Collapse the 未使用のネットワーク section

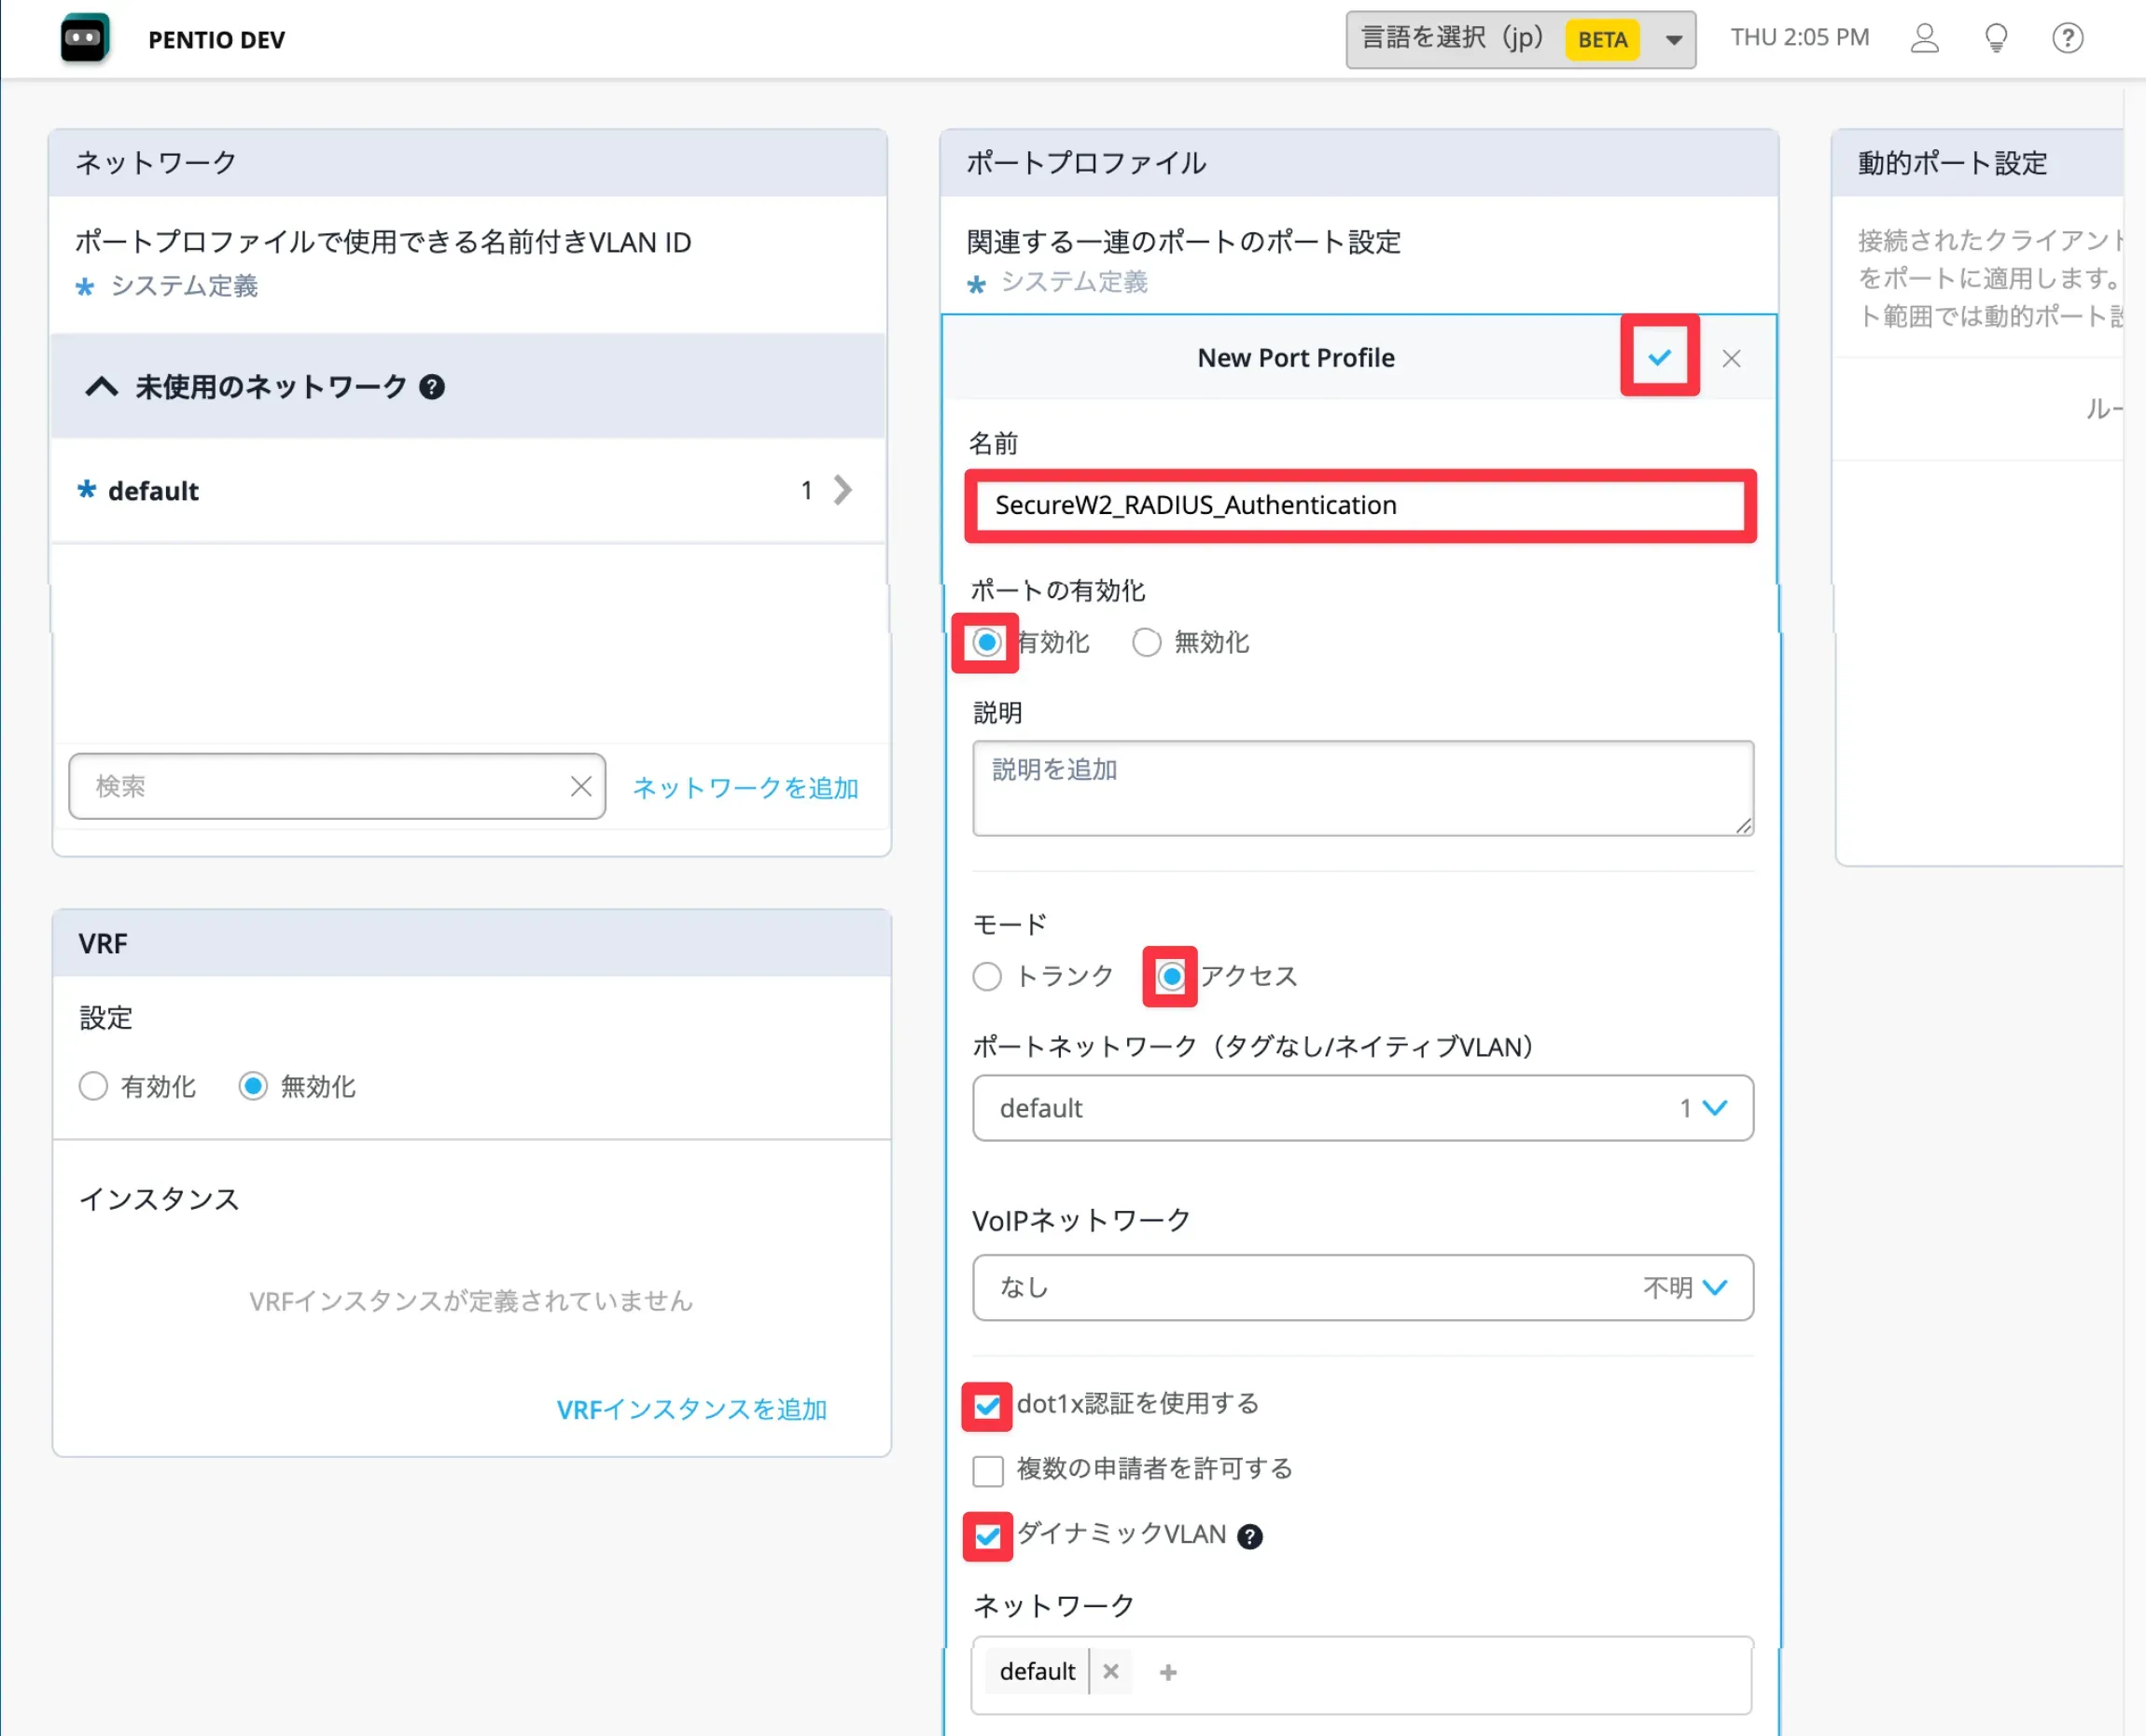click(102, 387)
